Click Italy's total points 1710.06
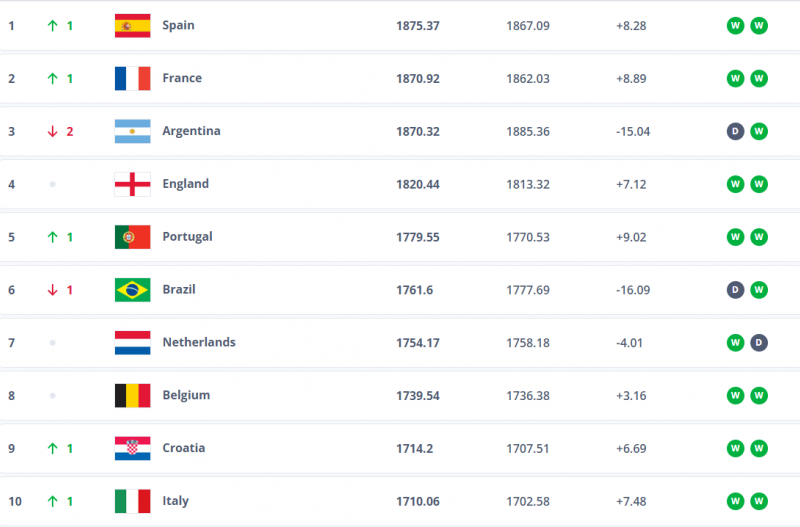The width and height of the screenshot is (800, 527). click(418, 501)
